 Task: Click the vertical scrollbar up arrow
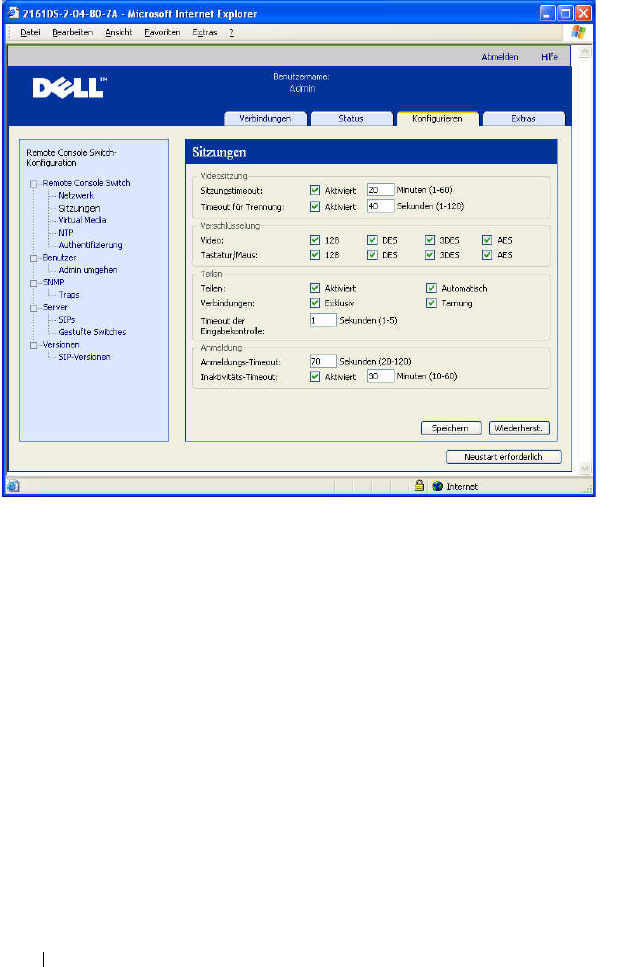(x=585, y=52)
